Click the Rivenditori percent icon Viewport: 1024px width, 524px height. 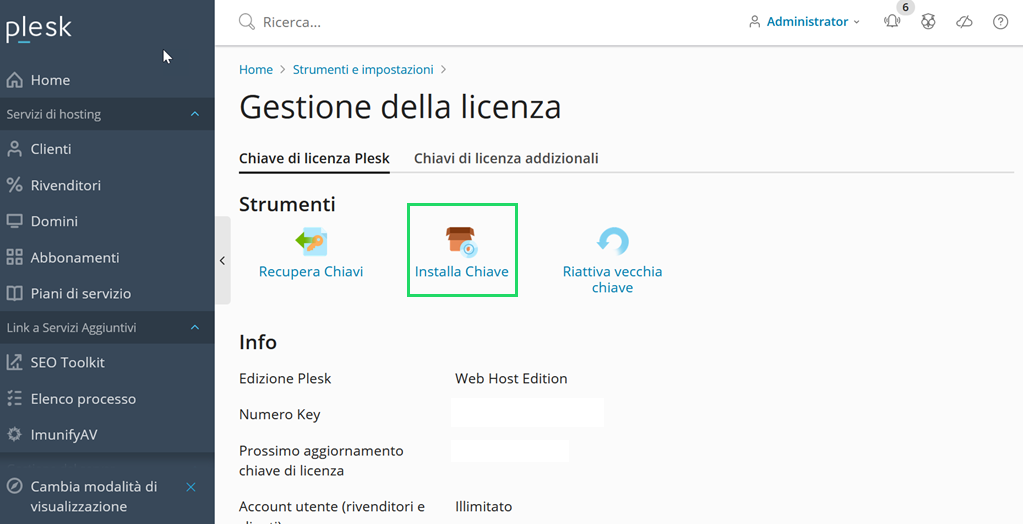(14, 185)
